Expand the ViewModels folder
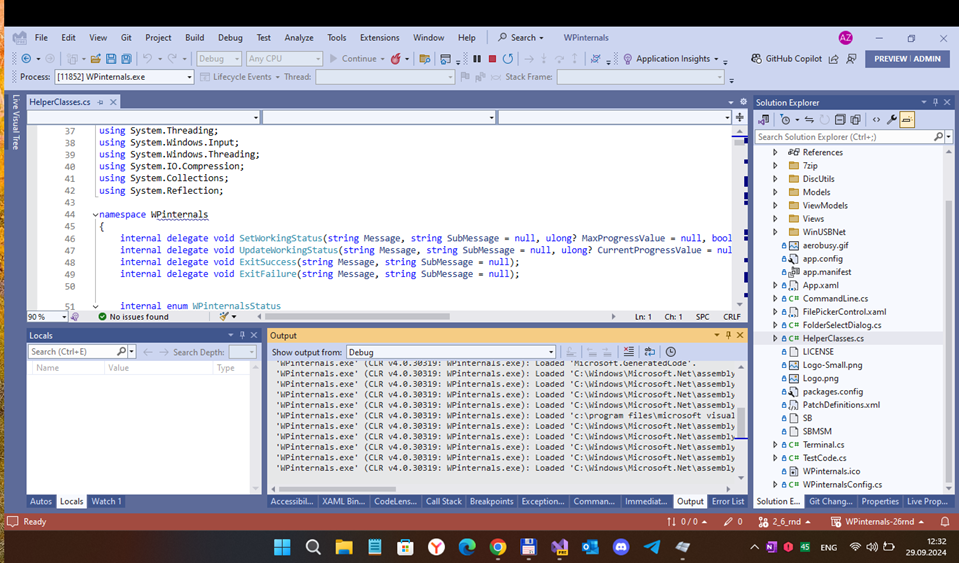This screenshot has width=959, height=563. 776,205
